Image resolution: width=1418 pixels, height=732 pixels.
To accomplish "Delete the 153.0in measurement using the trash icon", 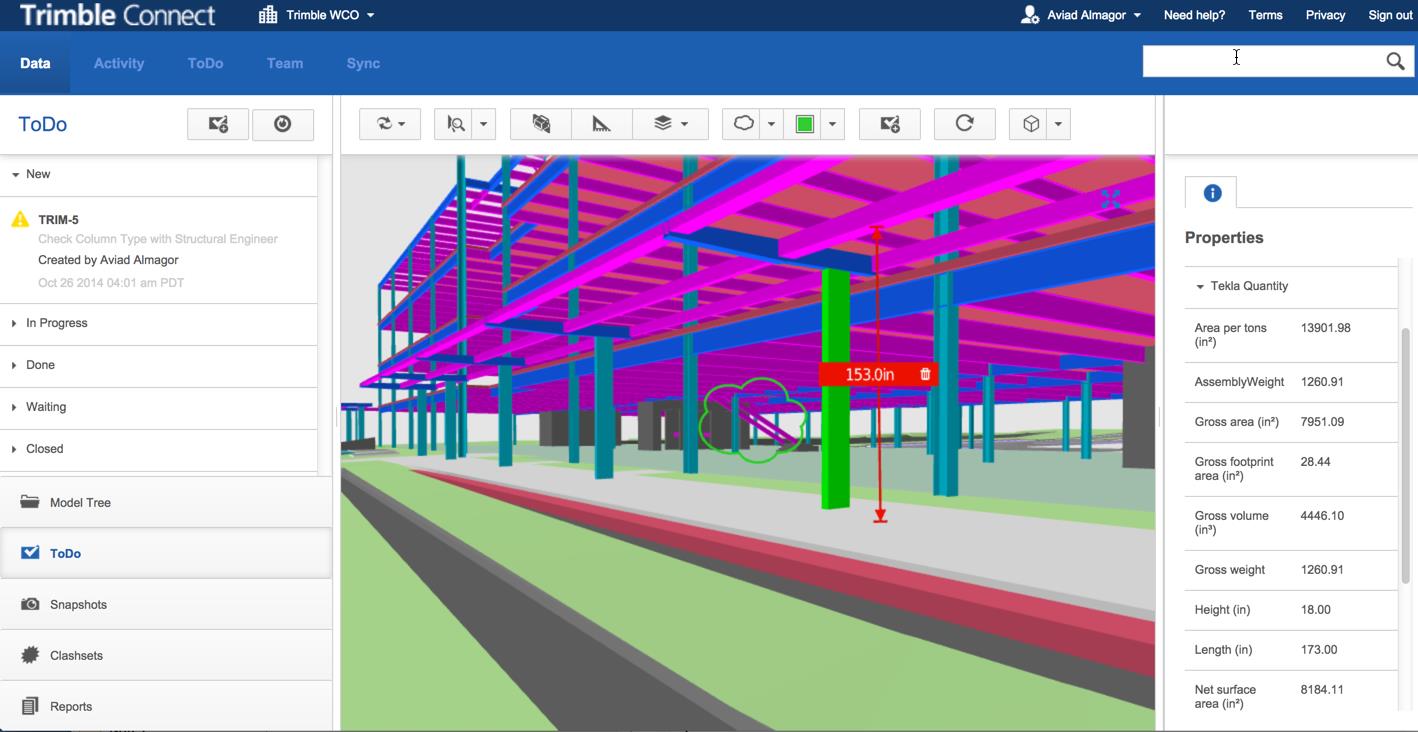I will point(923,374).
